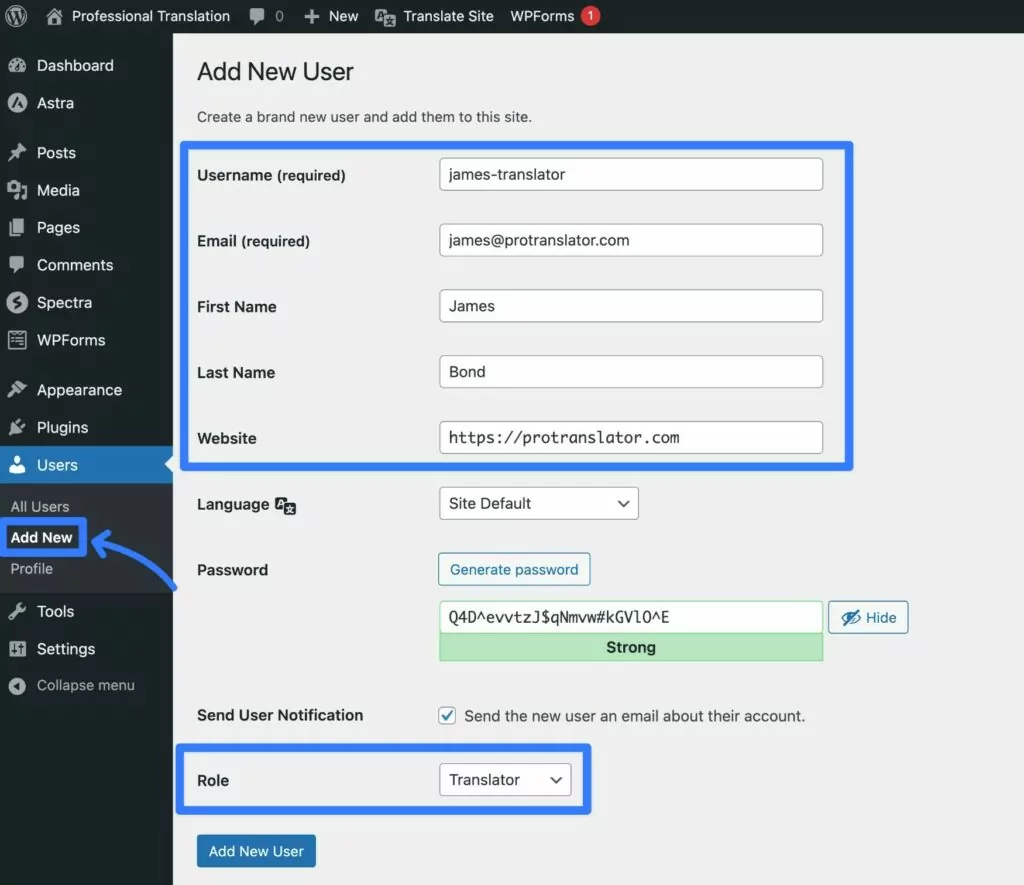
Task: Click the Strong password strength bar
Action: click(x=631, y=647)
